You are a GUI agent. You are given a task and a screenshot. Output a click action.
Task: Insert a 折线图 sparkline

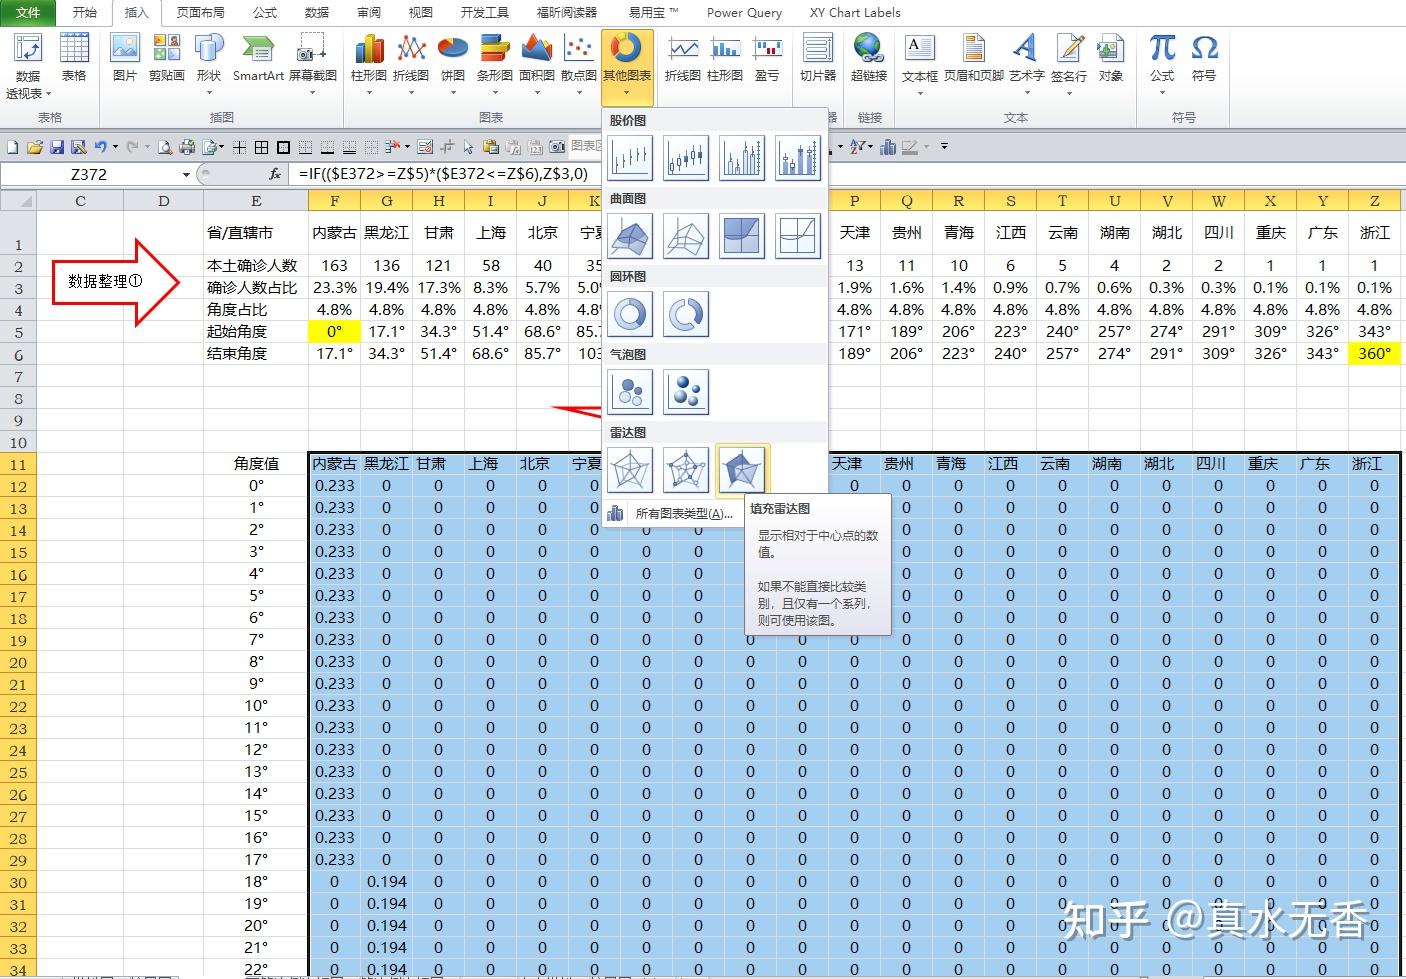point(683,58)
